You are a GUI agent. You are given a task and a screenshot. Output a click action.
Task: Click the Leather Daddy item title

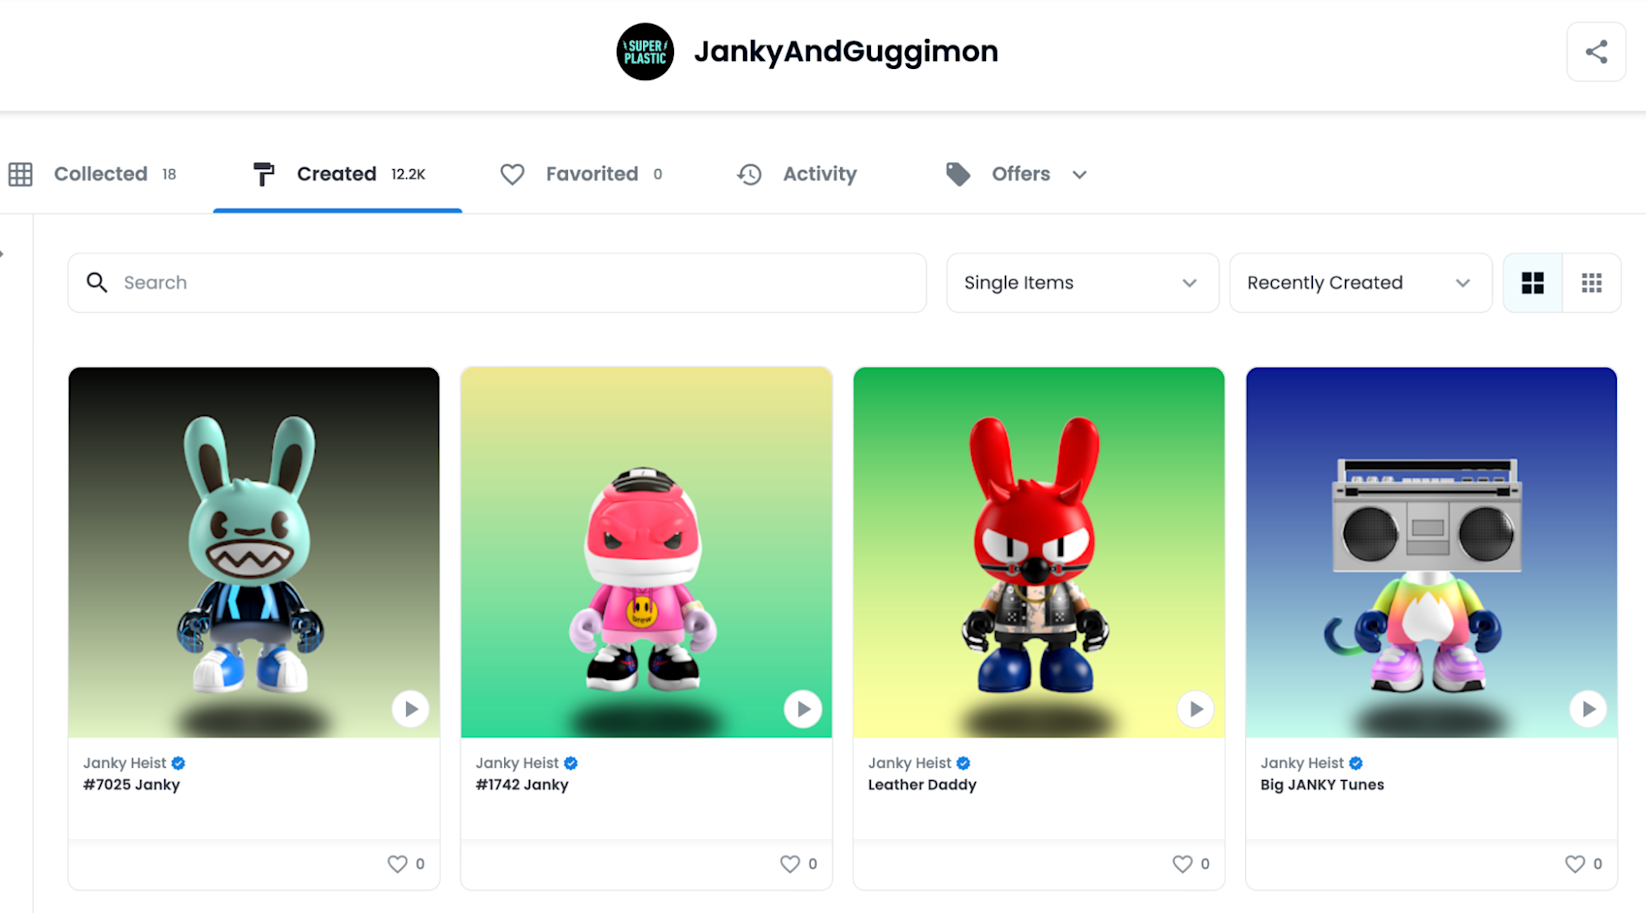(x=922, y=785)
